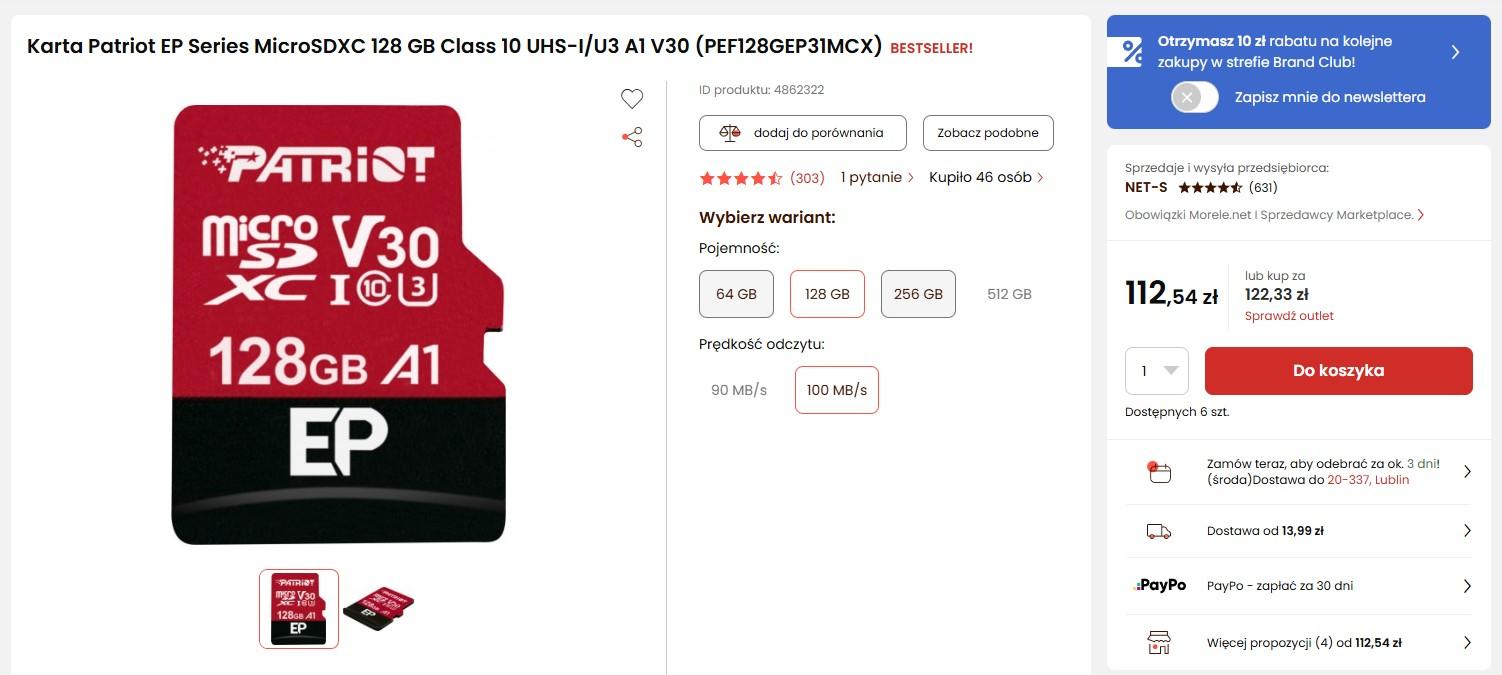Add product to wishlist with heart icon
The image size is (1502, 675).
tap(631, 98)
